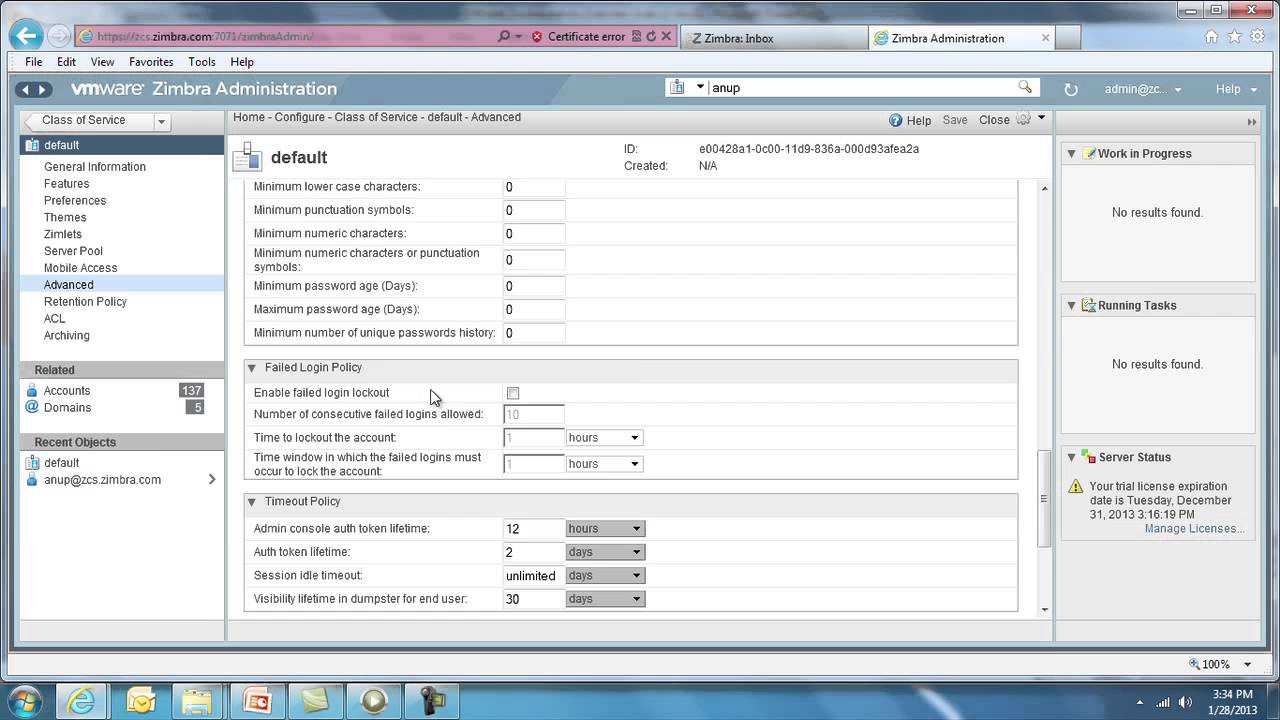Viewport: 1280px width, 720px height.
Task: Click the Help question mark icon
Action: point(895,120)
